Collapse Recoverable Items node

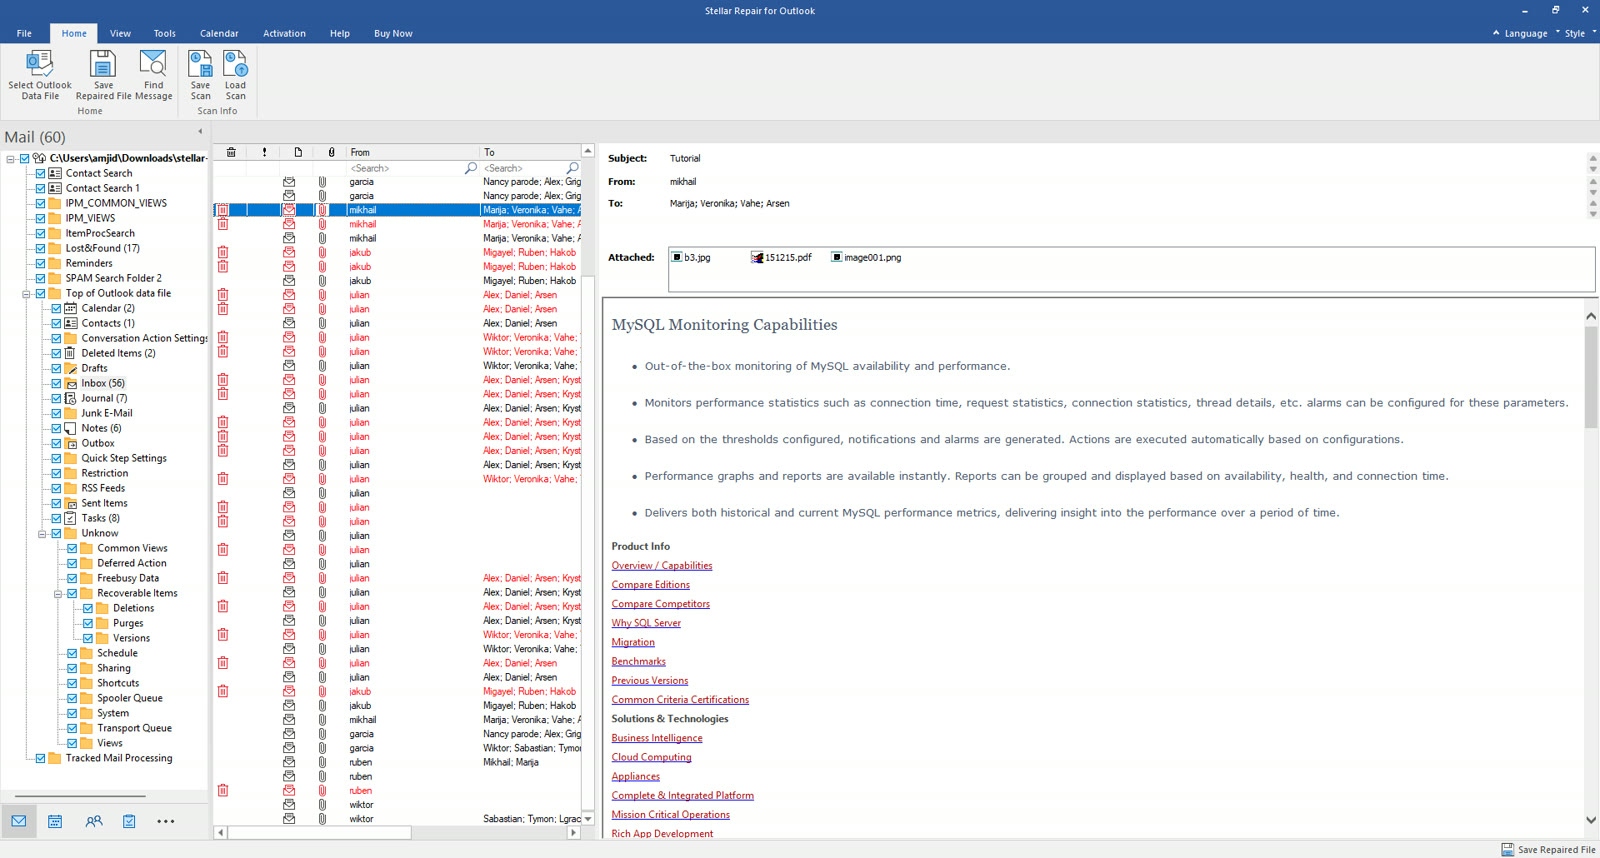tap(58, 594)
